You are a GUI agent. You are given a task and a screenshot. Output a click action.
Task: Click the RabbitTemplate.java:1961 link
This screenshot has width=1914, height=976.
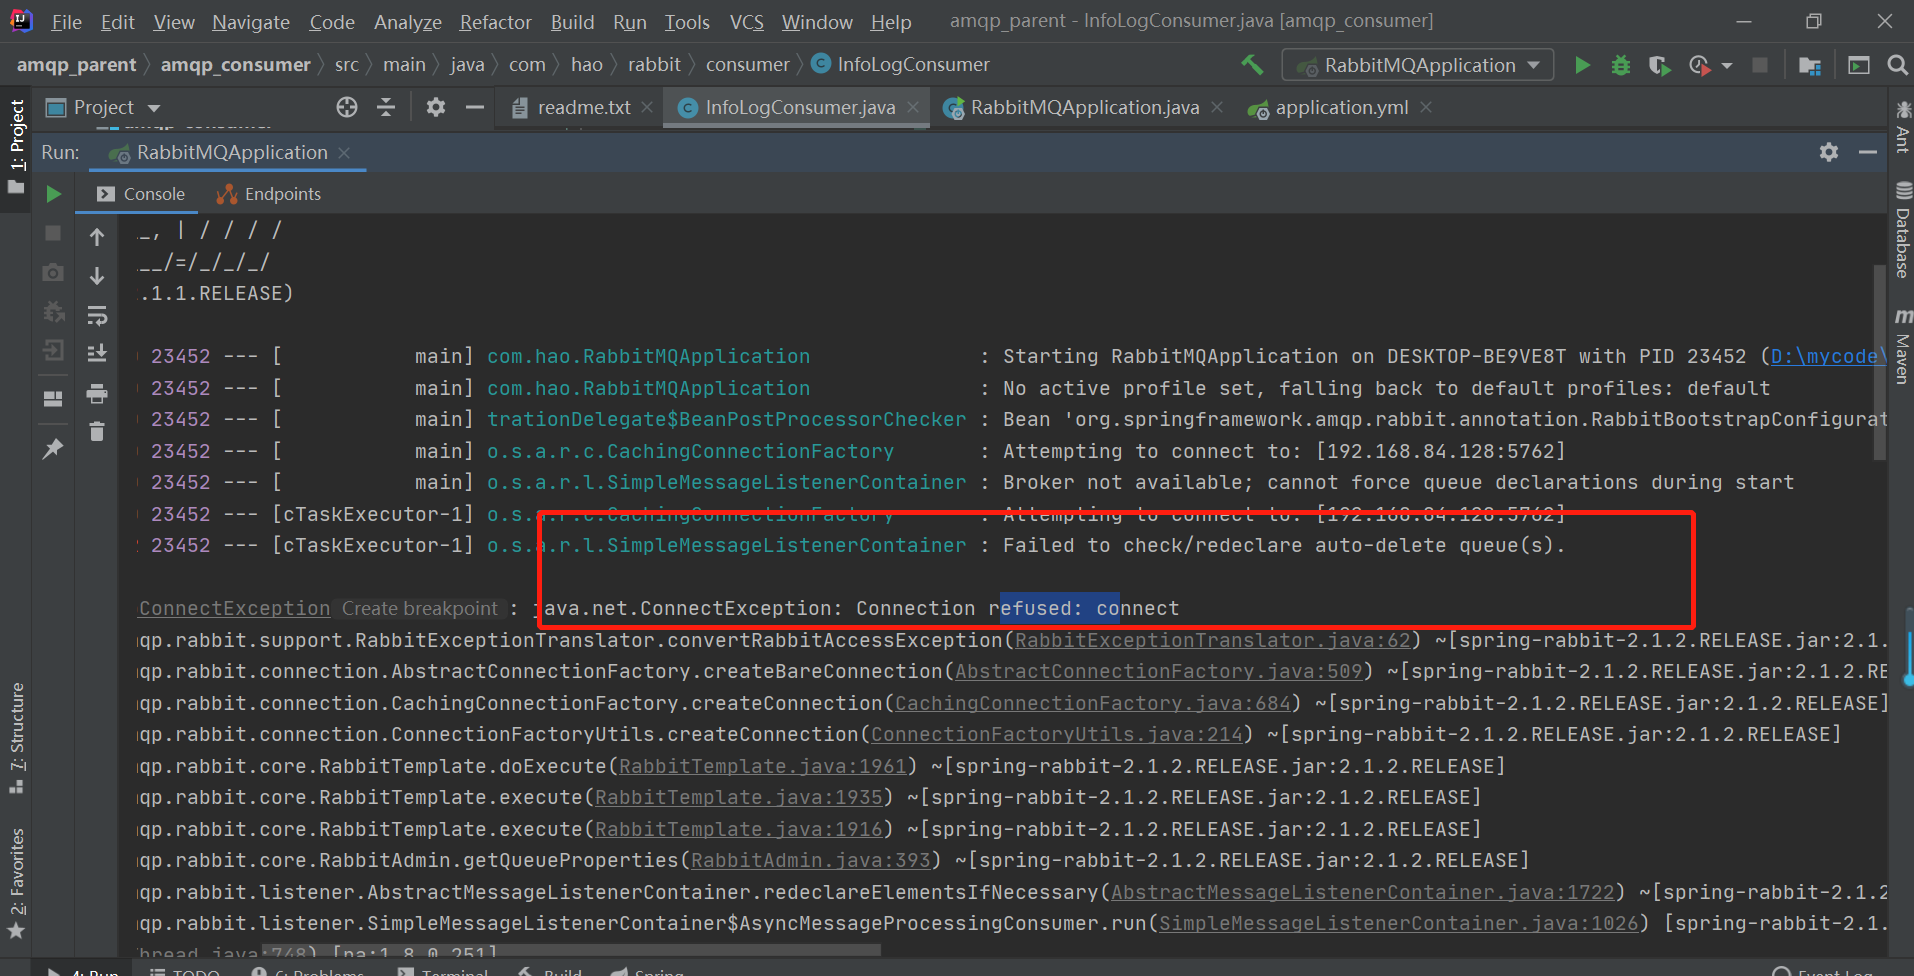click(763, 766)
